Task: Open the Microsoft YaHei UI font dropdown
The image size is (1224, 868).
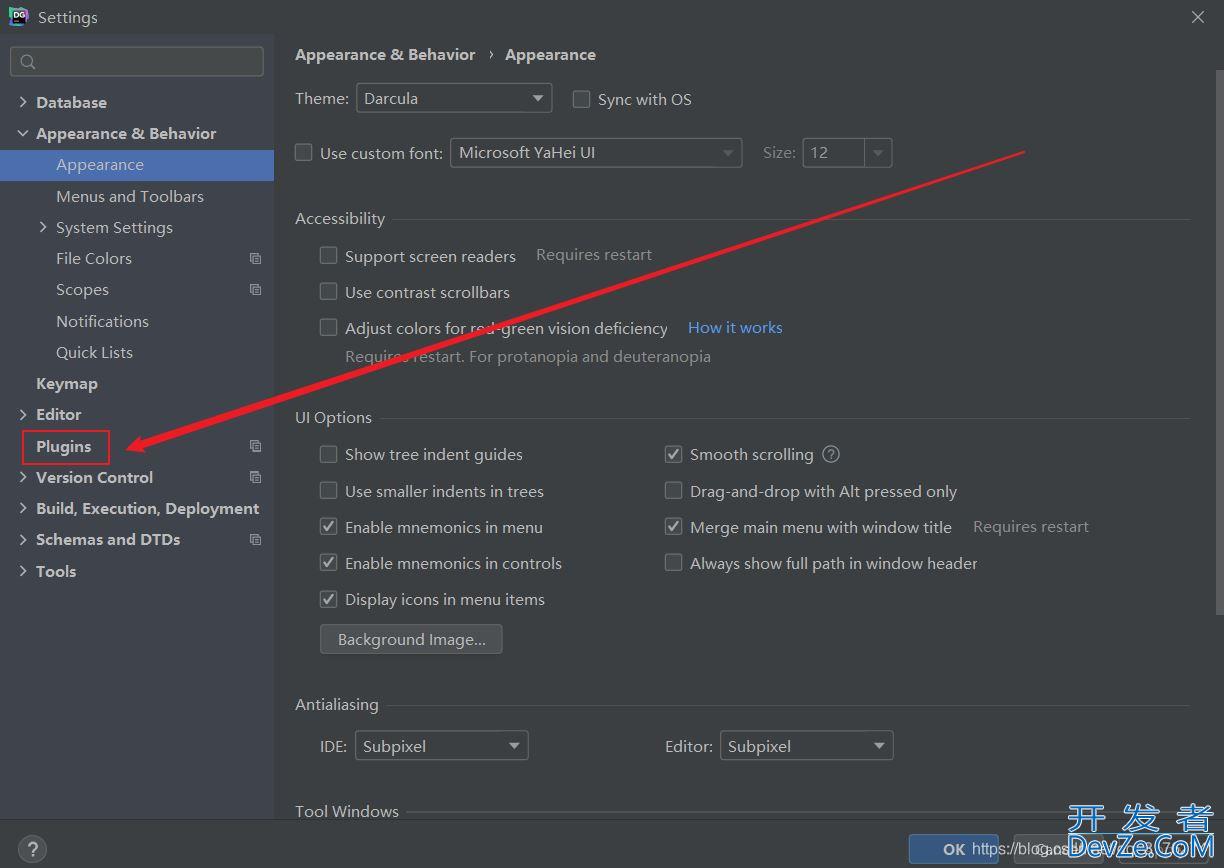Action: pyautogui.click(x=596, y=152)
